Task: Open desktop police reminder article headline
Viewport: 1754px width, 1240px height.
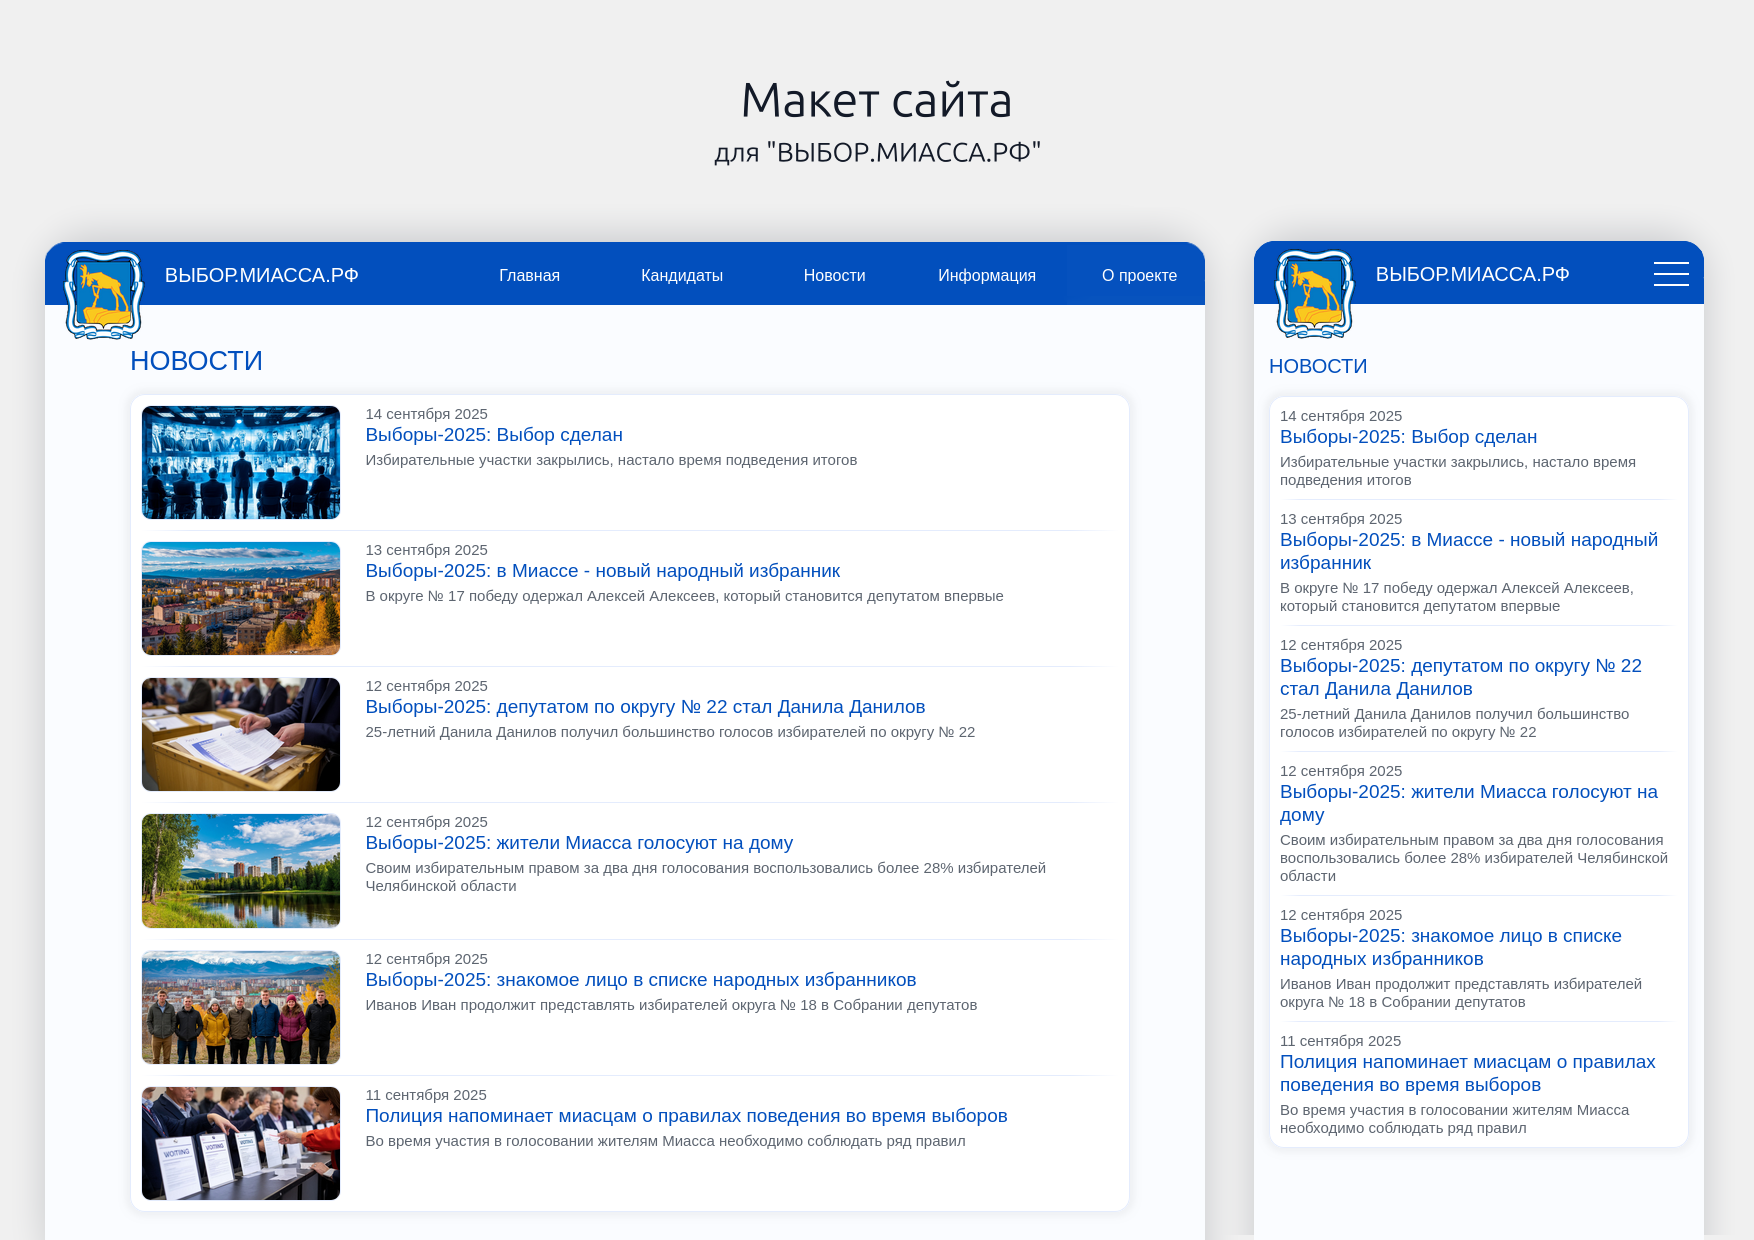Action: [685, 1116]
